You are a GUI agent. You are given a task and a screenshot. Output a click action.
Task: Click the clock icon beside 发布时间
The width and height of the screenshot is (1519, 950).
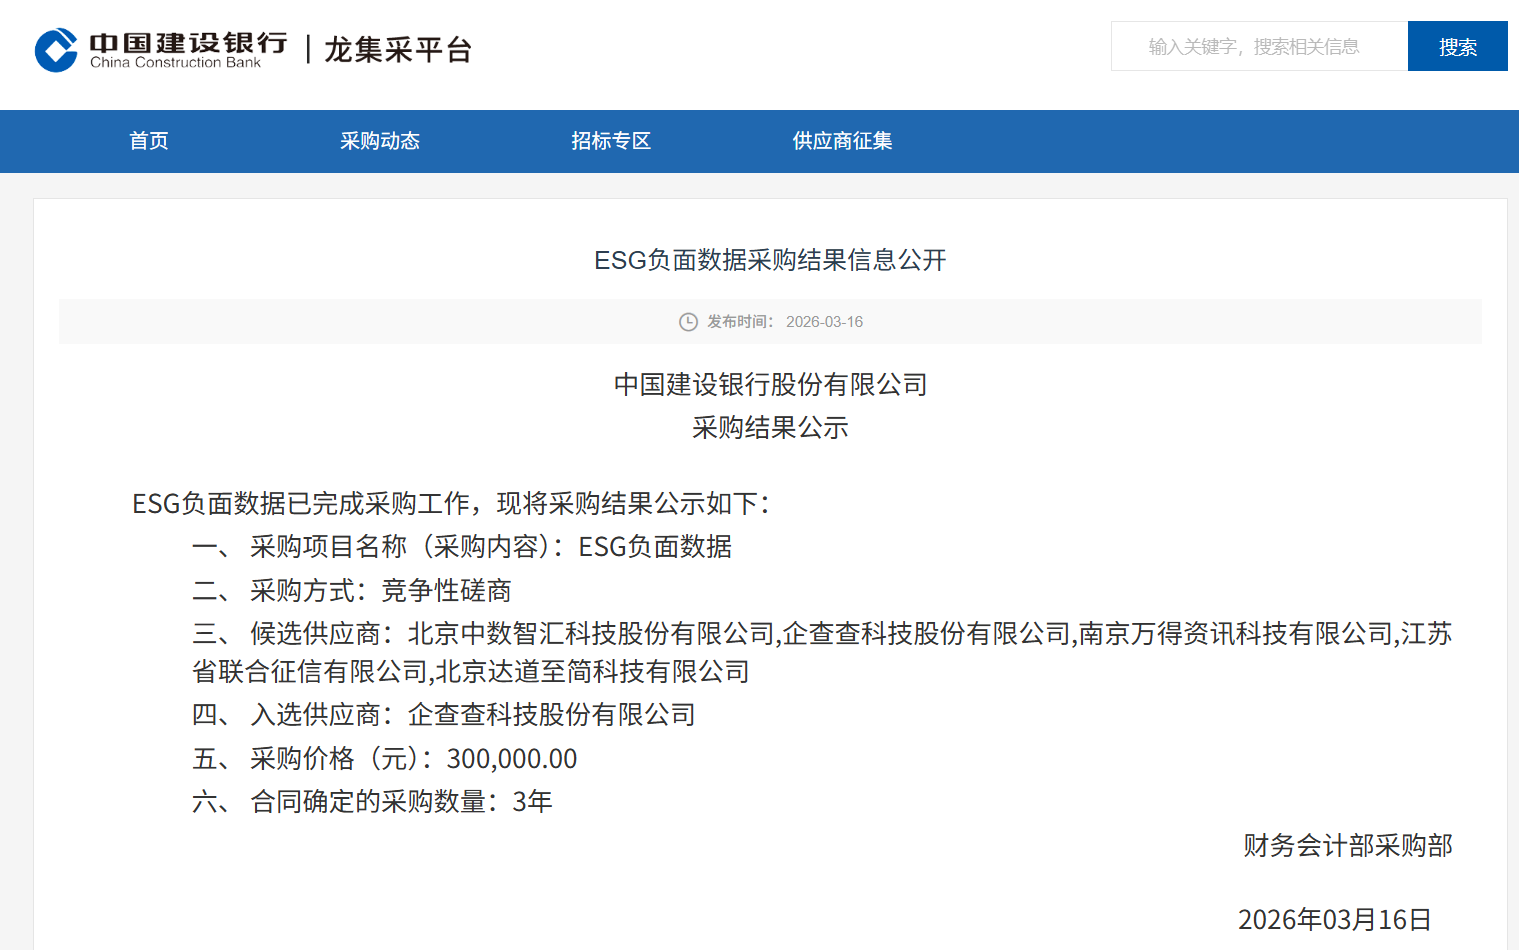(688, 322)
